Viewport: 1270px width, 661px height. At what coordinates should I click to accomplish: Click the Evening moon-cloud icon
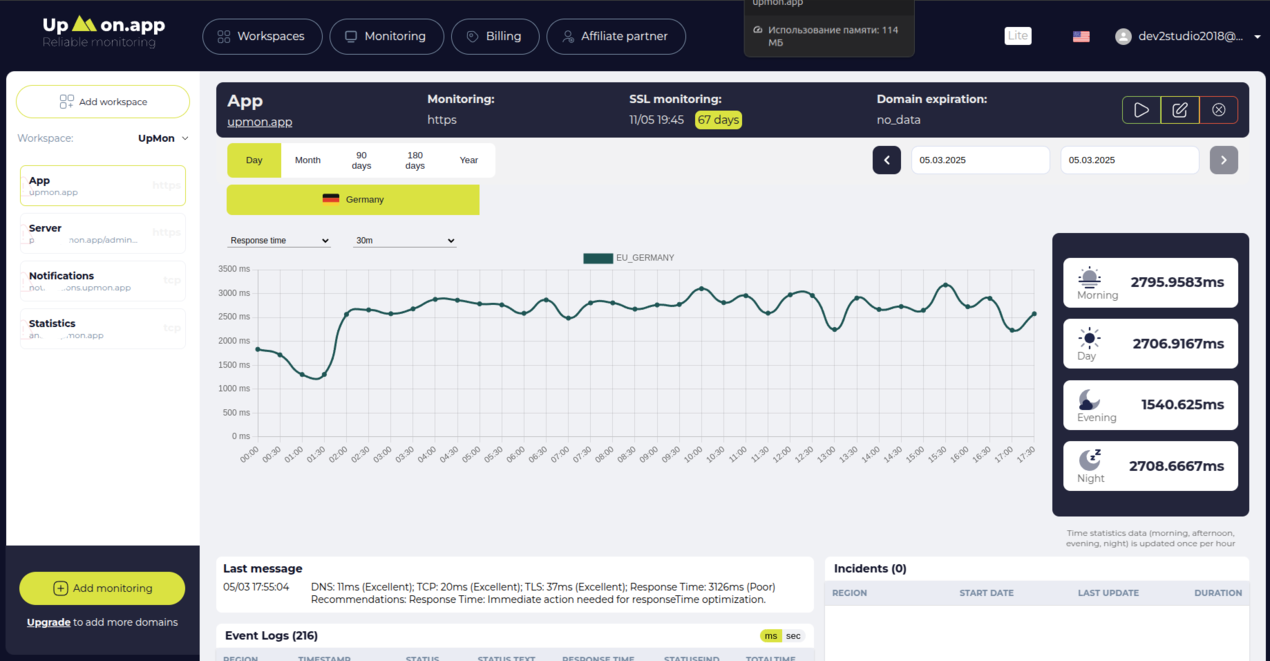click(x=1089, y=400)
